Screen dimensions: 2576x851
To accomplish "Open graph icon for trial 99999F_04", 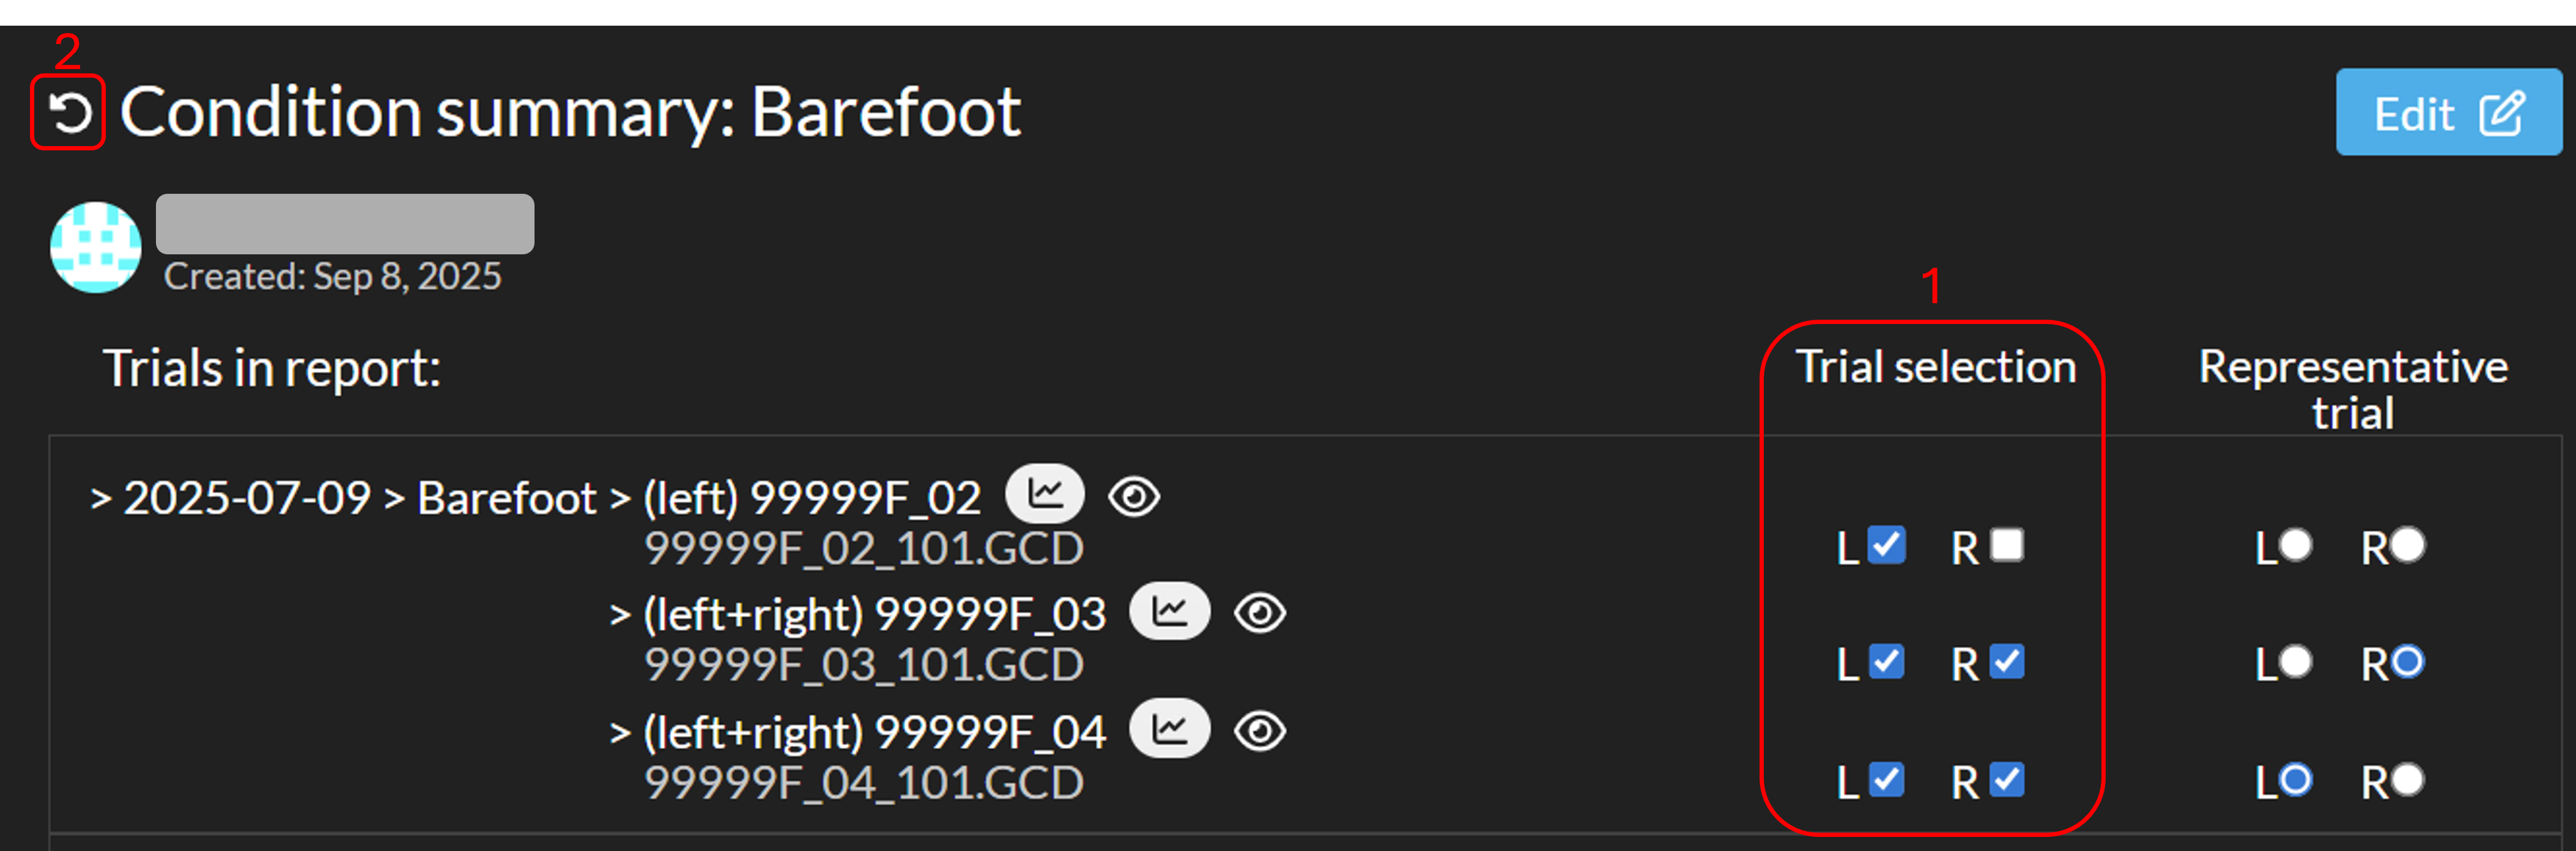I will [x=1169, y=729].
